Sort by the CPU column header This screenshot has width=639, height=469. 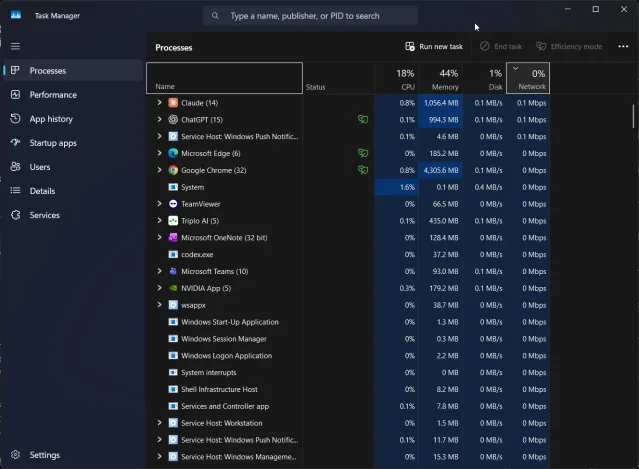pos(397,78)
